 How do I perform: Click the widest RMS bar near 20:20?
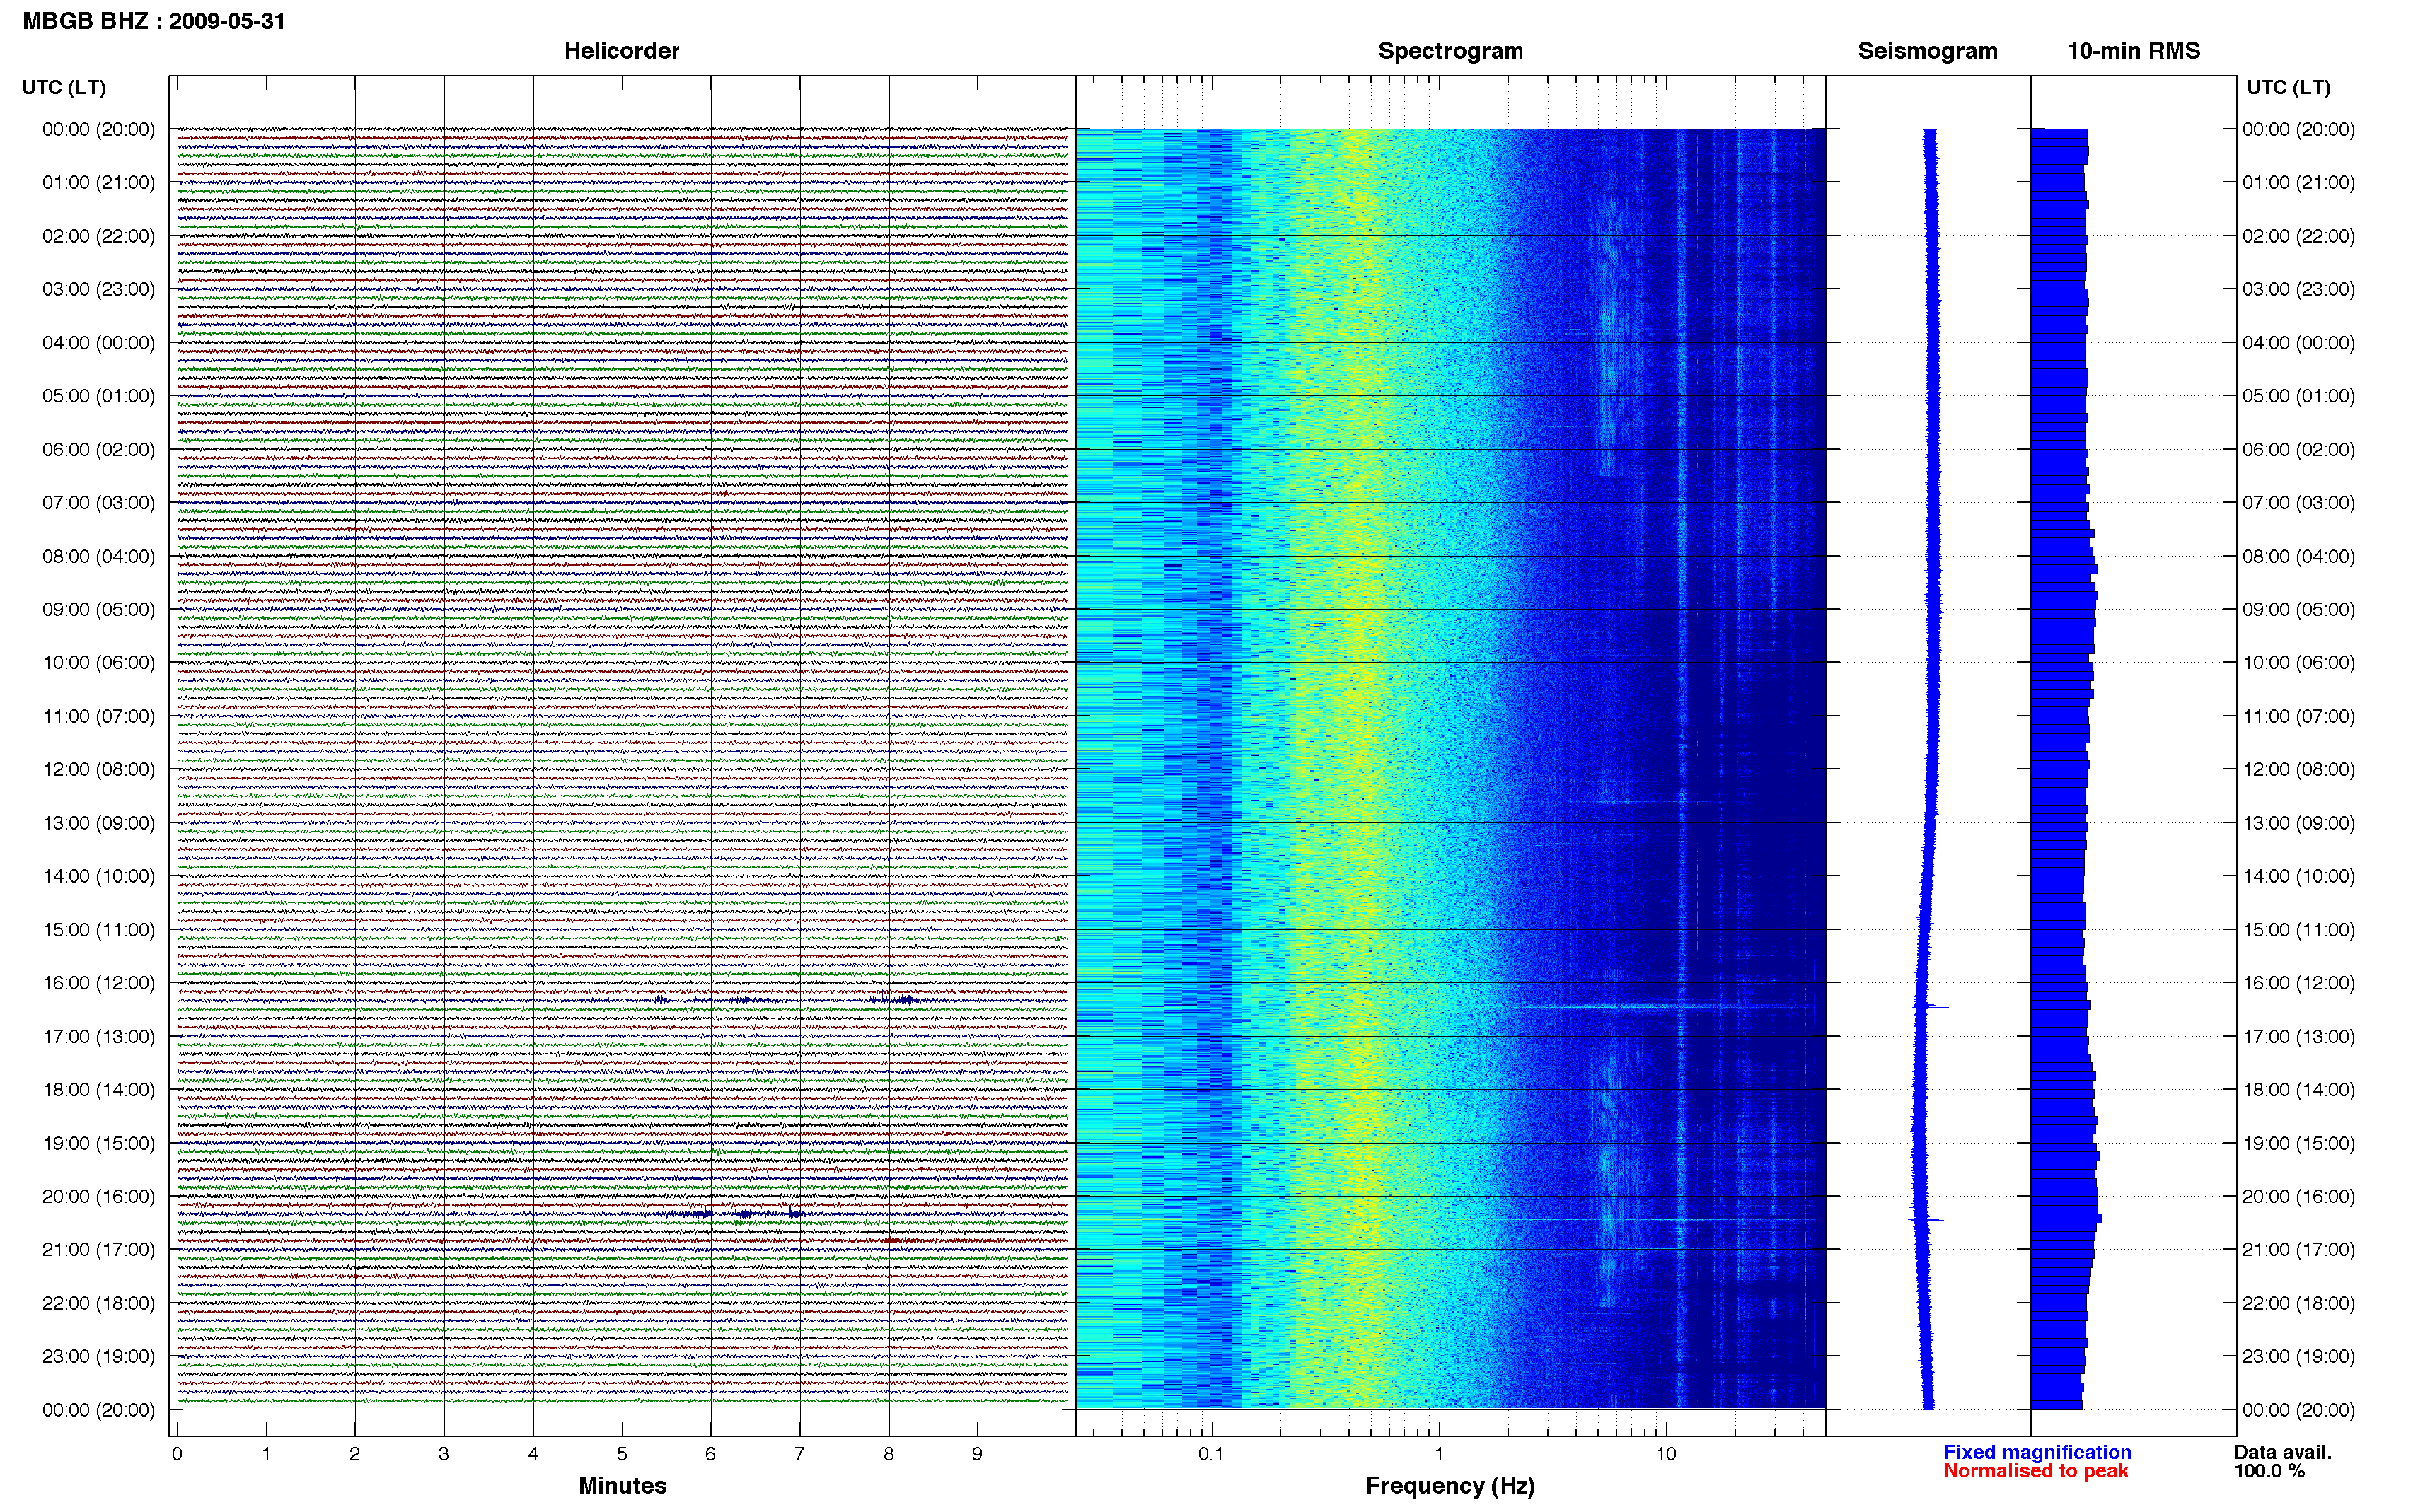pos(2066,1218)
